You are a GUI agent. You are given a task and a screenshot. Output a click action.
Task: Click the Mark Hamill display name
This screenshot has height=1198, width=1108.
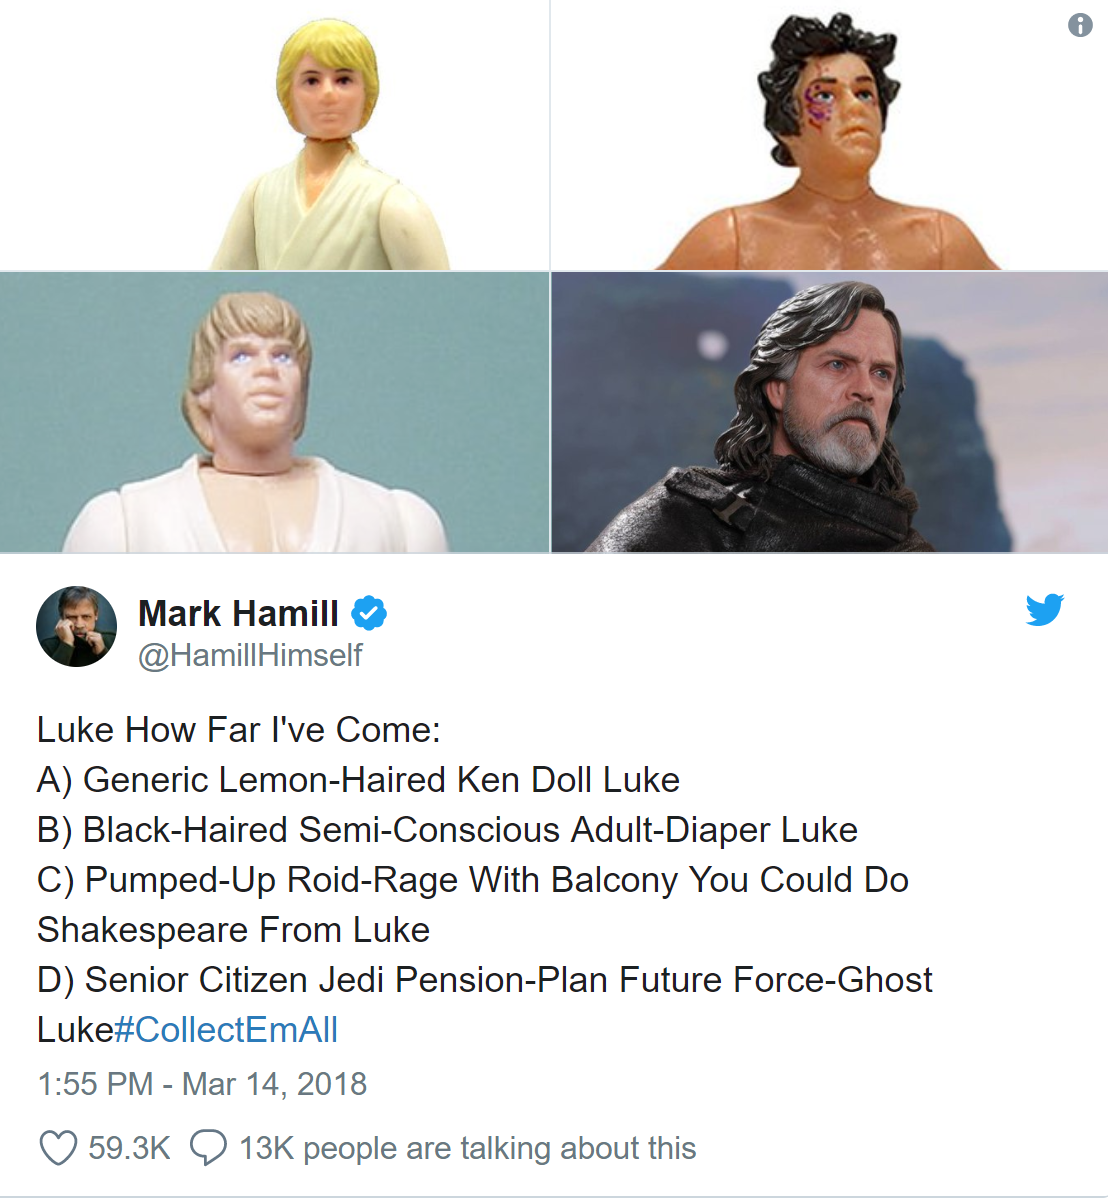point(238,613)
